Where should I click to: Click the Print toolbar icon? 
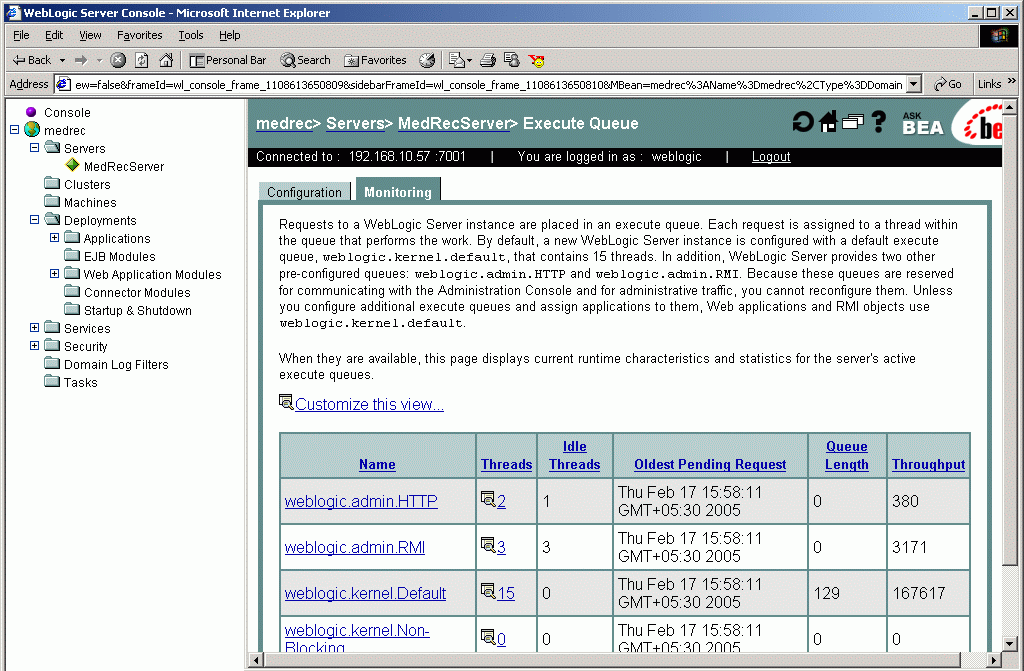487,60
